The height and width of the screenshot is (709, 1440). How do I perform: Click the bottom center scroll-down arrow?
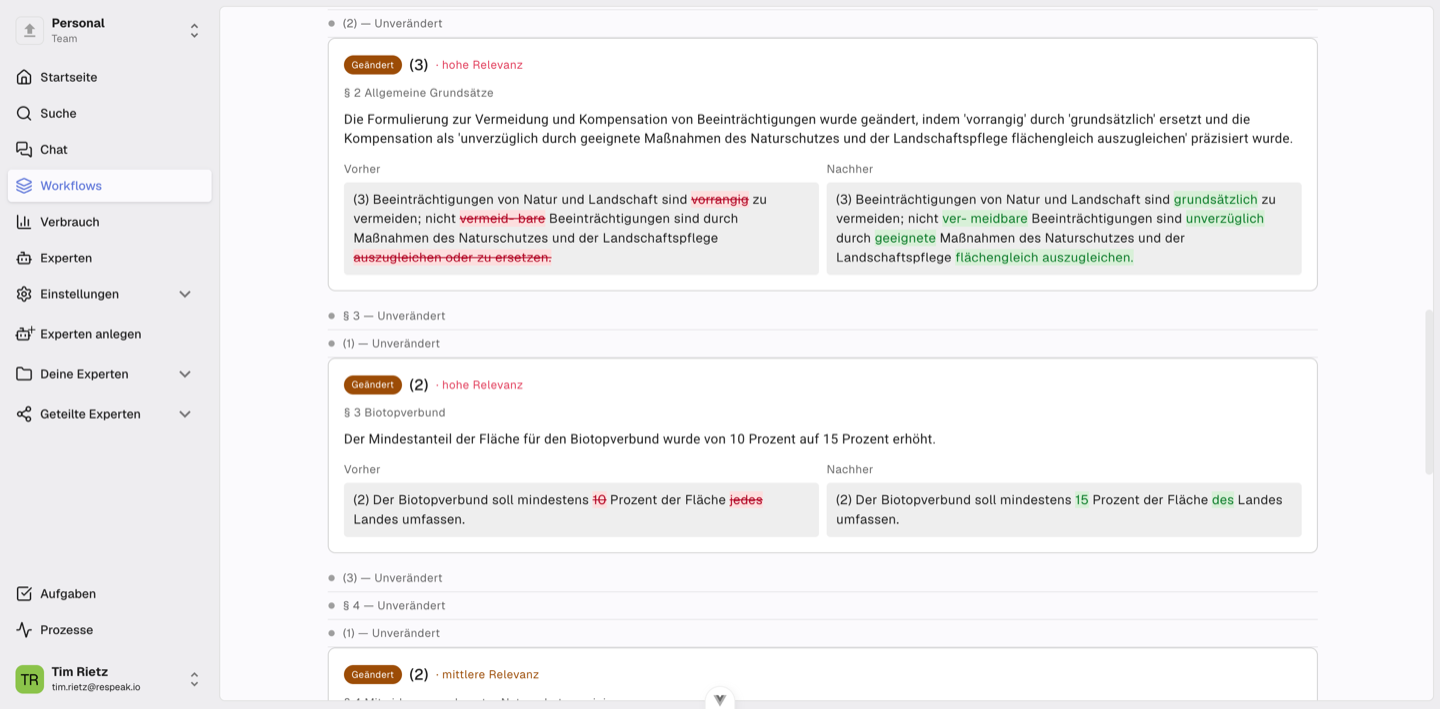pyautogui.click(x=719, y=699)
